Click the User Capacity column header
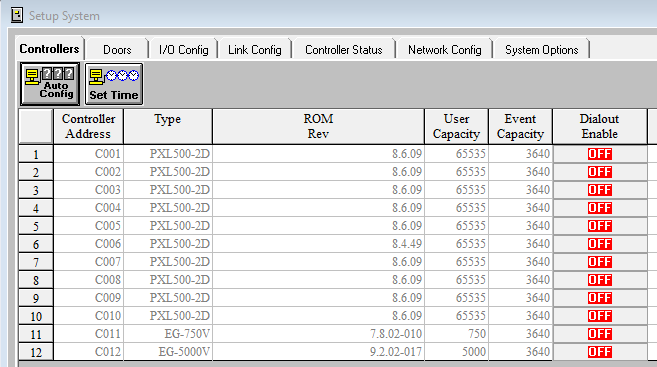This screenshot has width=657, height=367. tap(456, 127)
